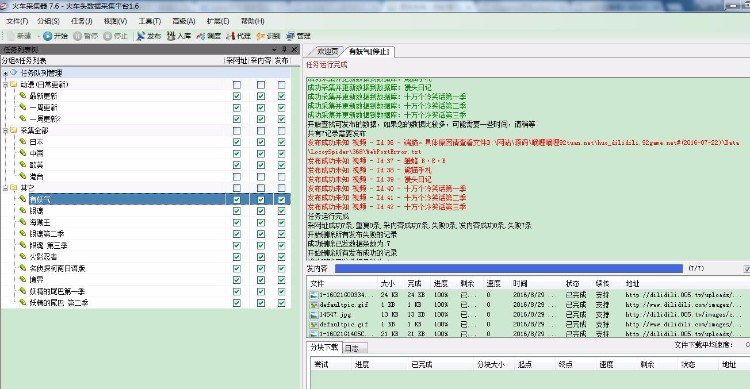Select the 名侦探柯南日语版 task row
Image resolution: width=750 pixels, height=389 pixels.
click(145, 268)
